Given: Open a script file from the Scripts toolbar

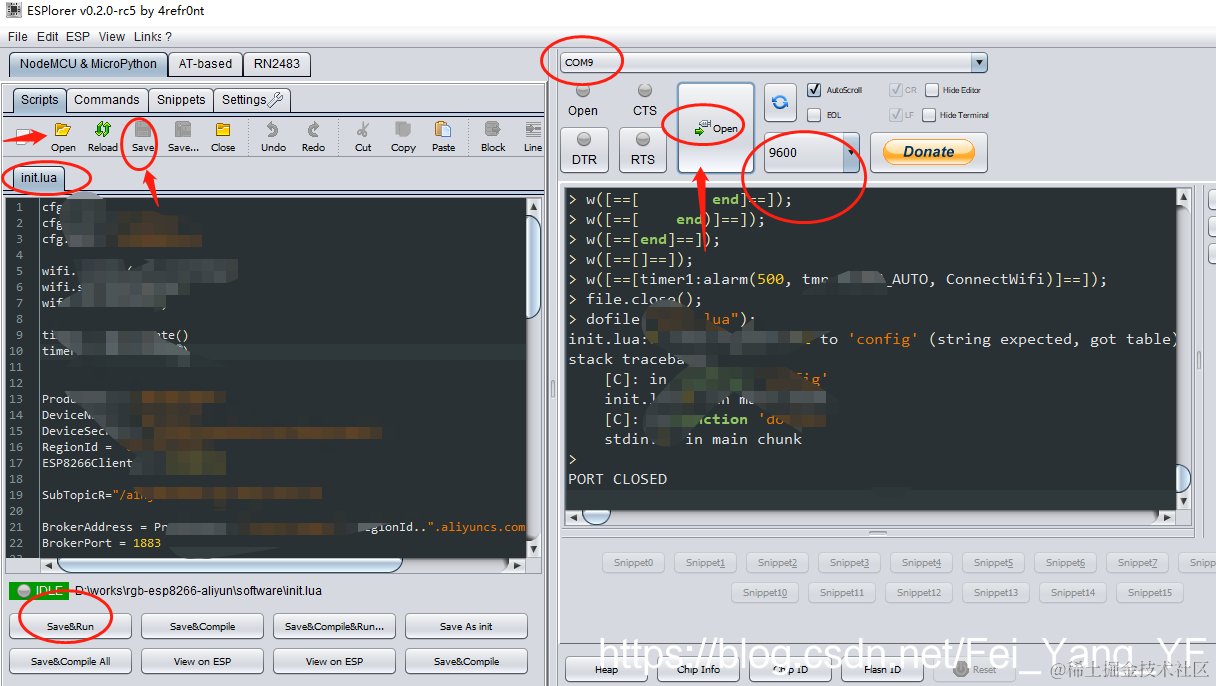Looking at the screenshot, I should (63, 136).
